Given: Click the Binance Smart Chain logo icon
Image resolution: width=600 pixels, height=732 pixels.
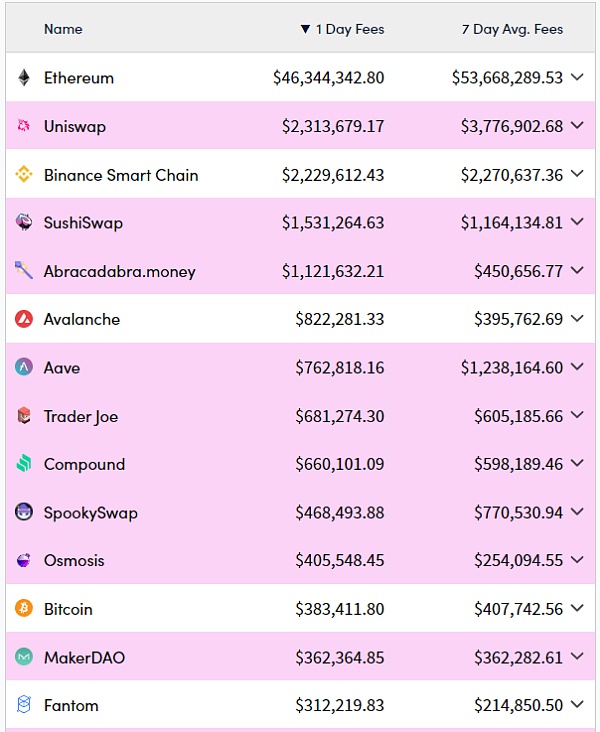Looking at the screenshot, I should 24,175.
